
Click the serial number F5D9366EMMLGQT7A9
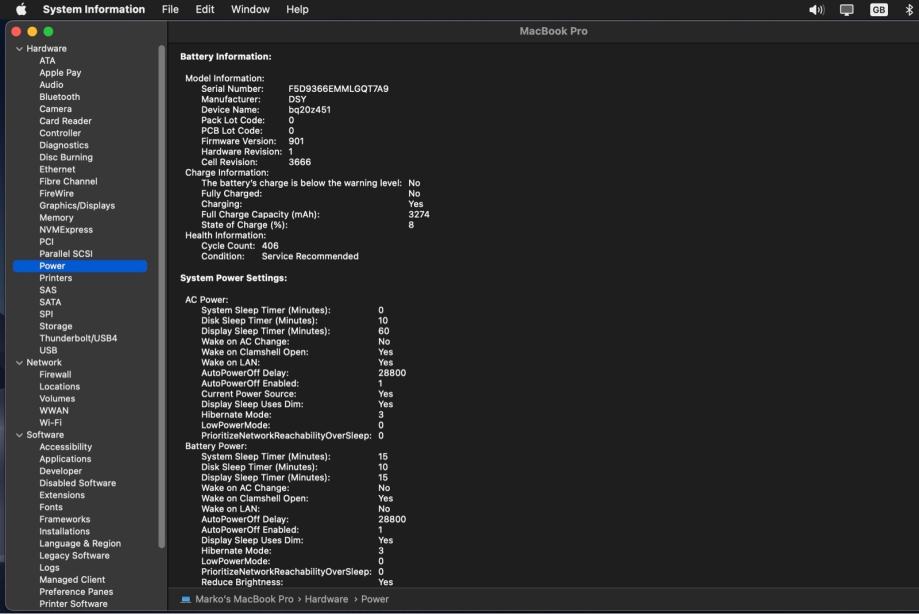point(338,89)
